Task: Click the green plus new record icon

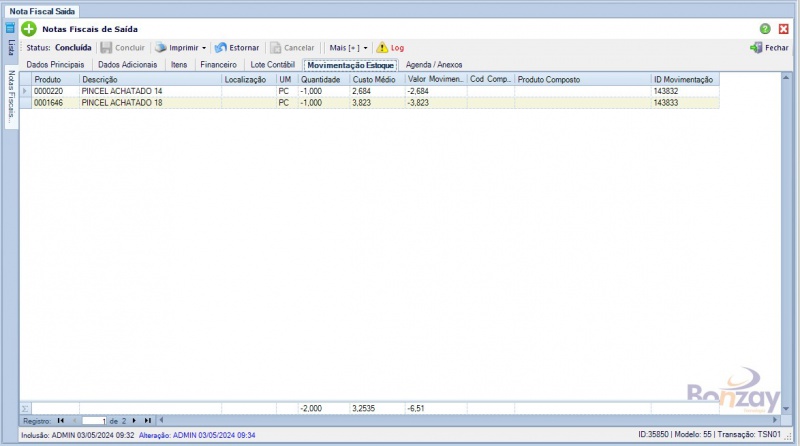Action: 29,29
